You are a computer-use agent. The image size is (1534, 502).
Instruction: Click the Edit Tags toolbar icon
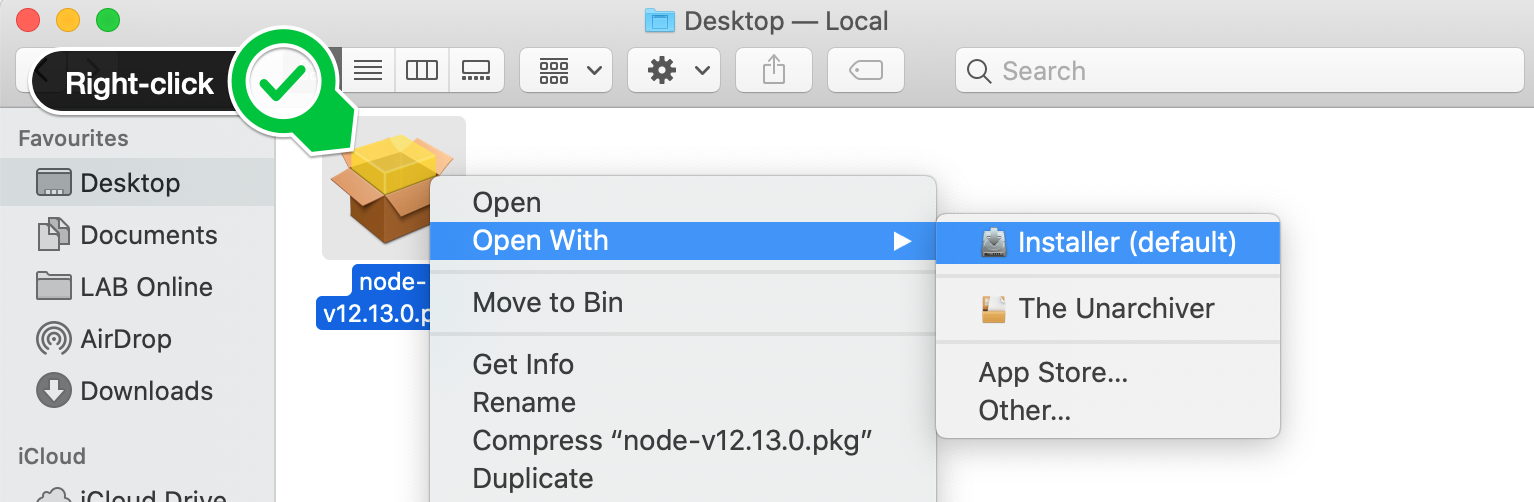pos(865,71)
